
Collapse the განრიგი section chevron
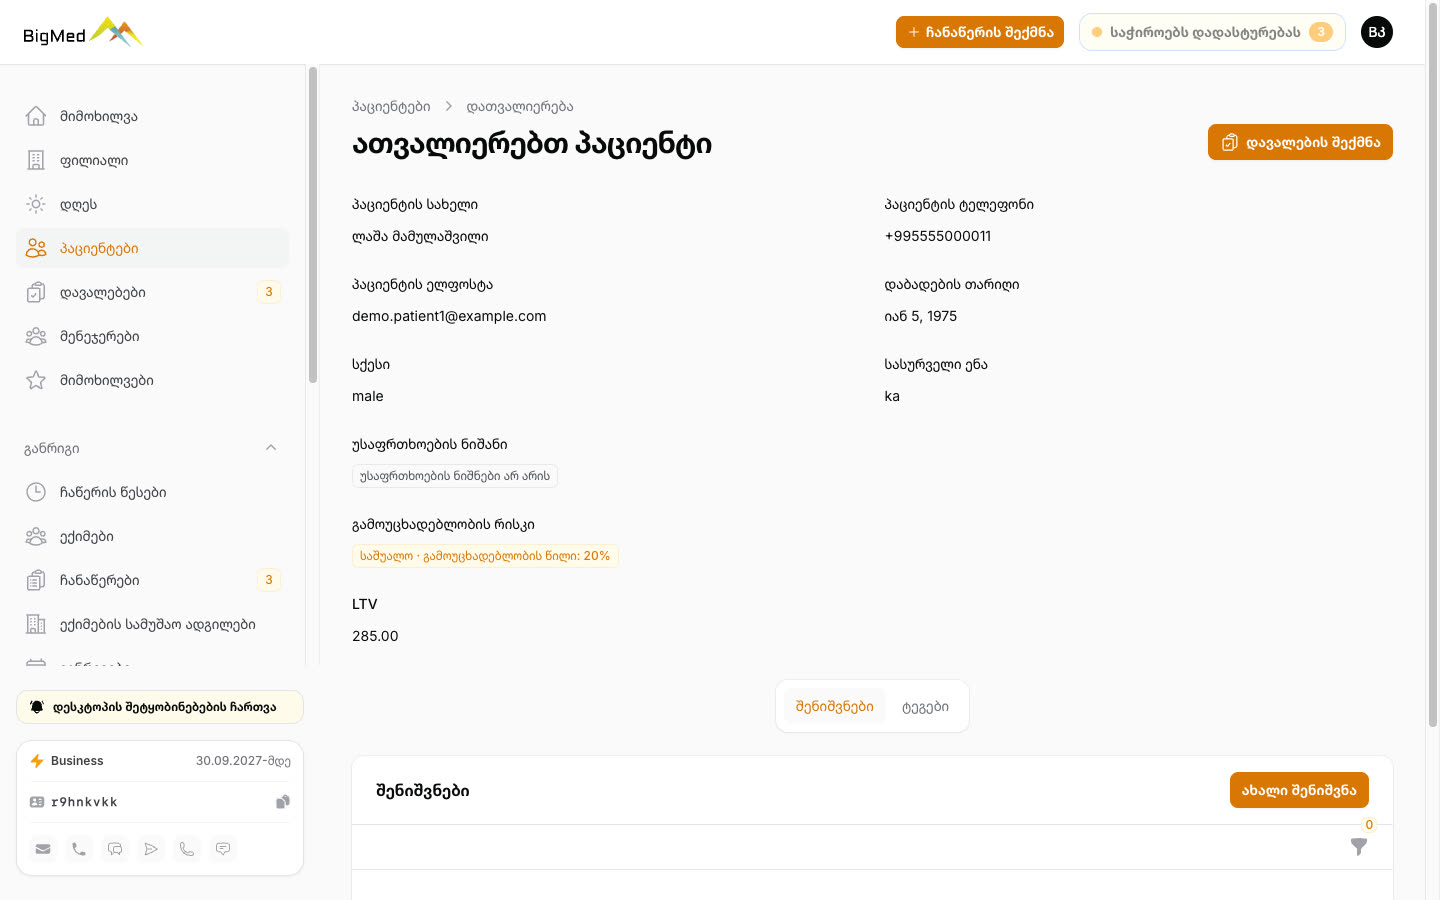[271, 448]
